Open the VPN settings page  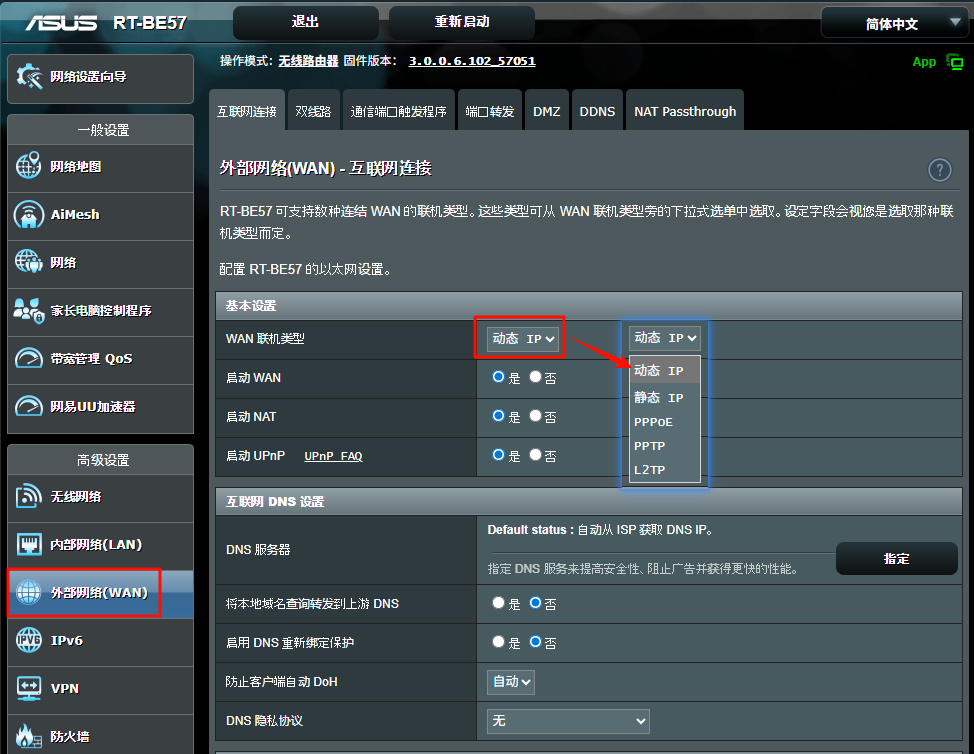pos(100,689)
